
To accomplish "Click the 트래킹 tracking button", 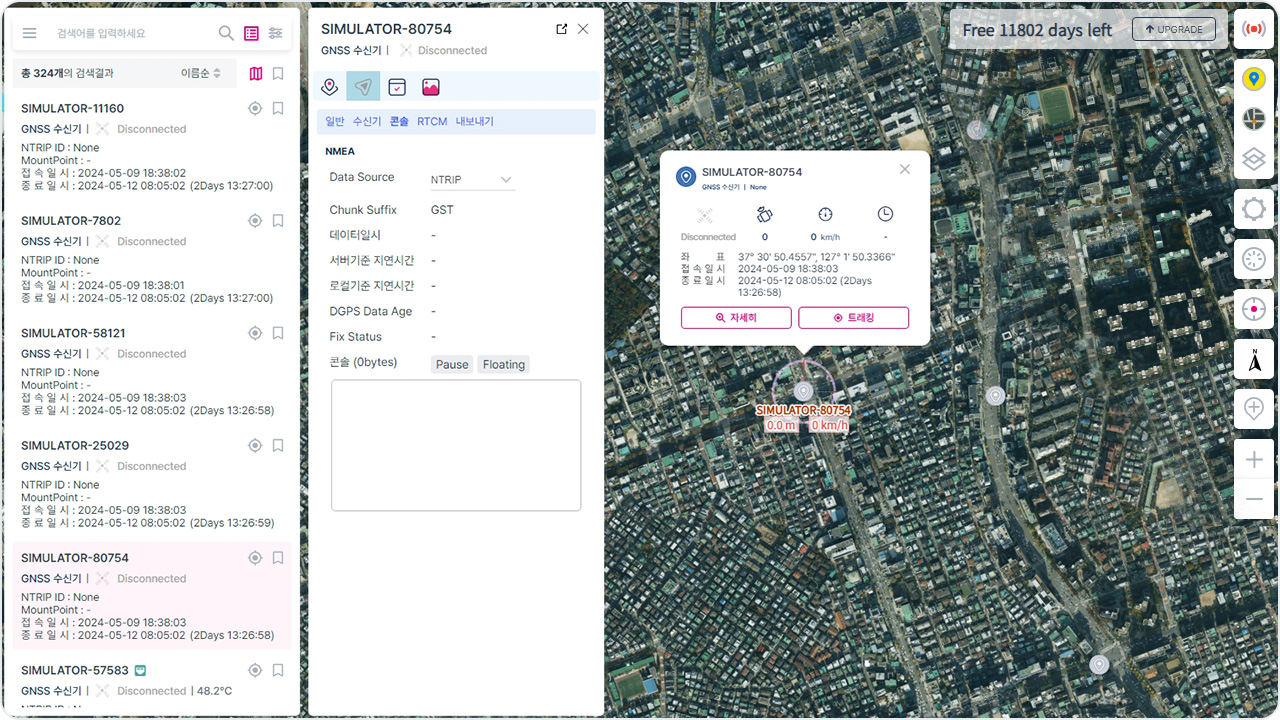I will (x=853, y=317).
